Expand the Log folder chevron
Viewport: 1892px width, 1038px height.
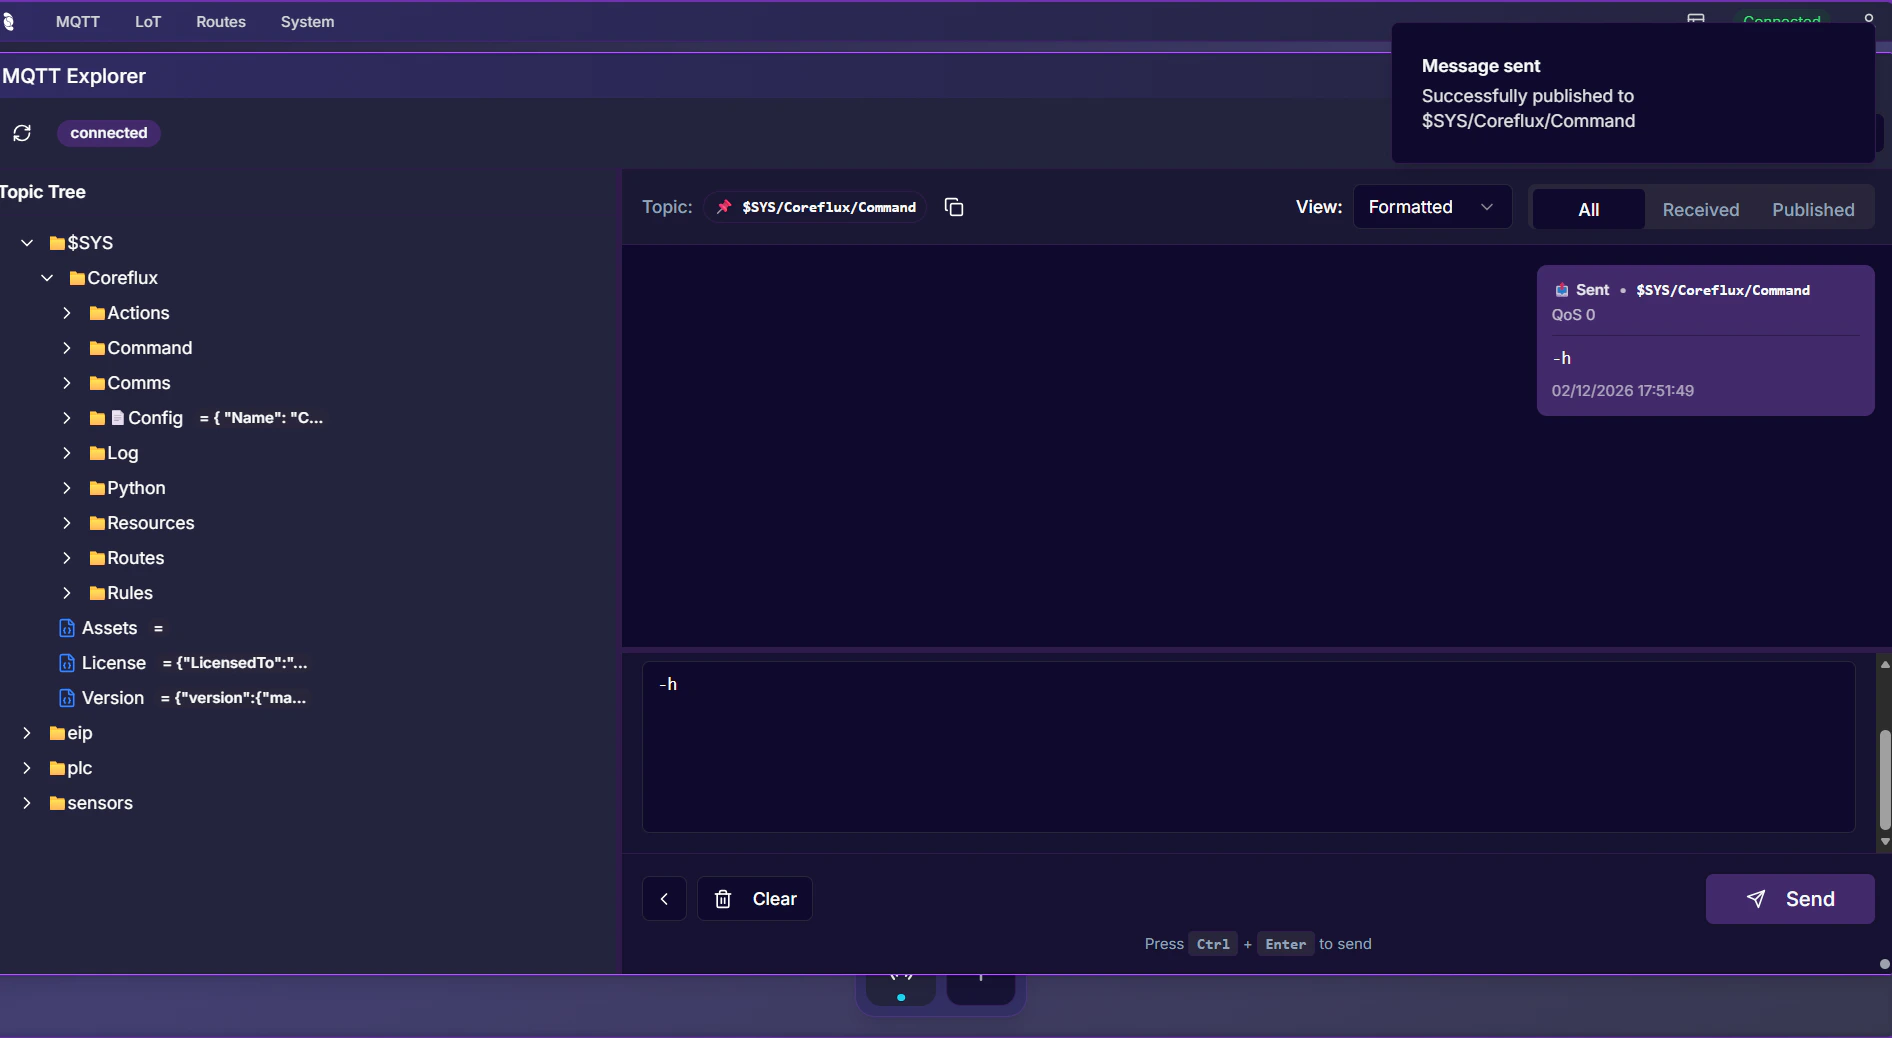pyautogui.click(x=67, y=453)
